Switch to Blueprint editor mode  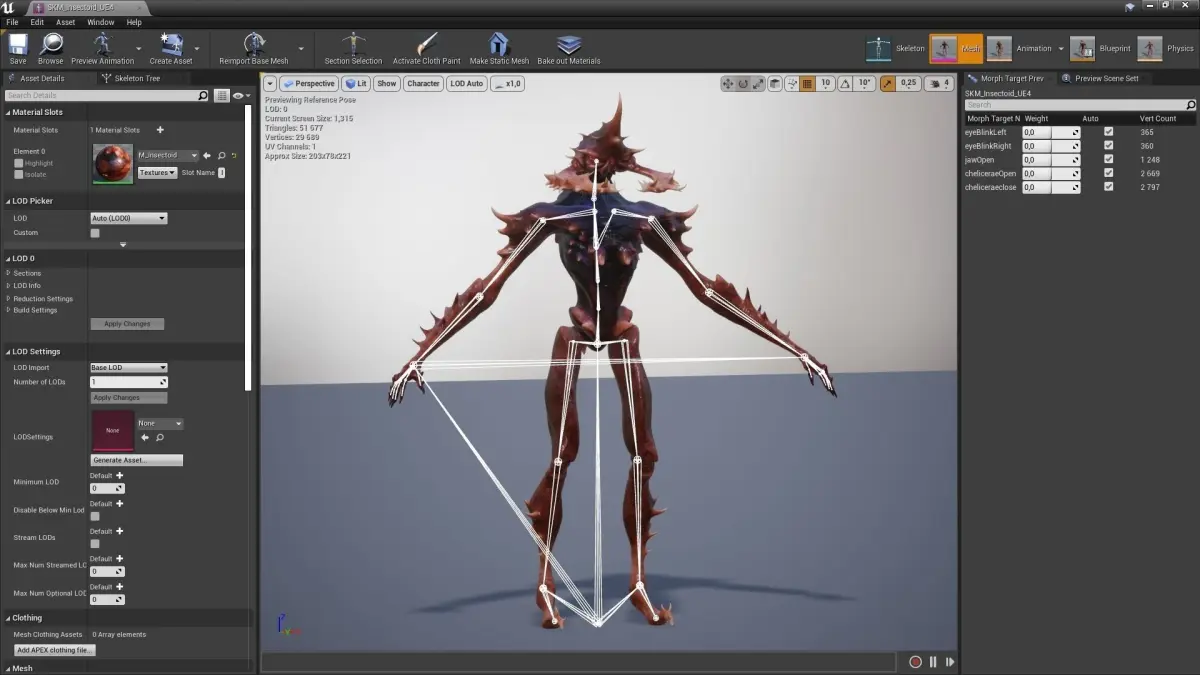point(1100,48)
